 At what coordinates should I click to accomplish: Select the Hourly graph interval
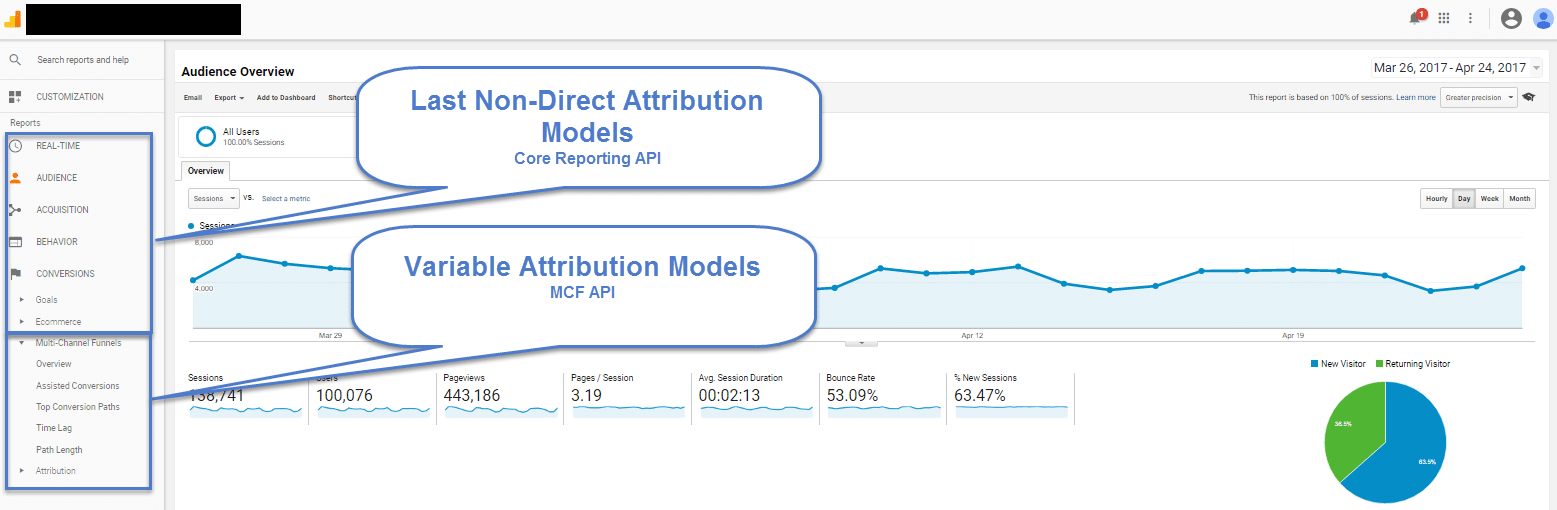(x=1436, y=199)
